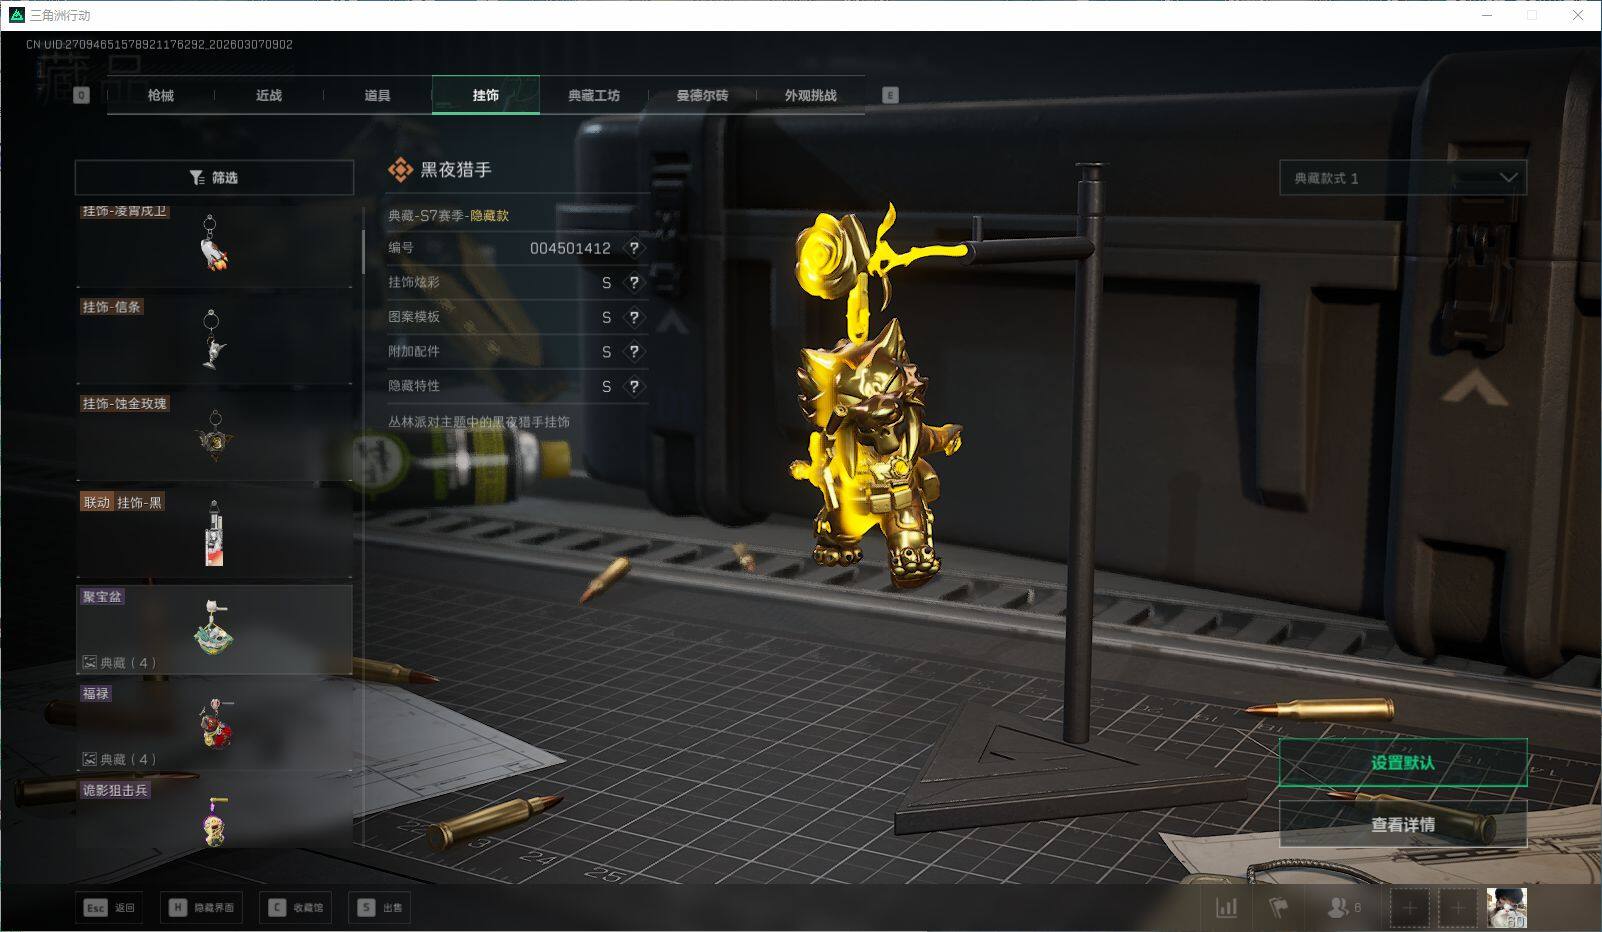Click the question mark beside 附加配件
This screenshot has width=1602, height=932.
tap(633, 352)
